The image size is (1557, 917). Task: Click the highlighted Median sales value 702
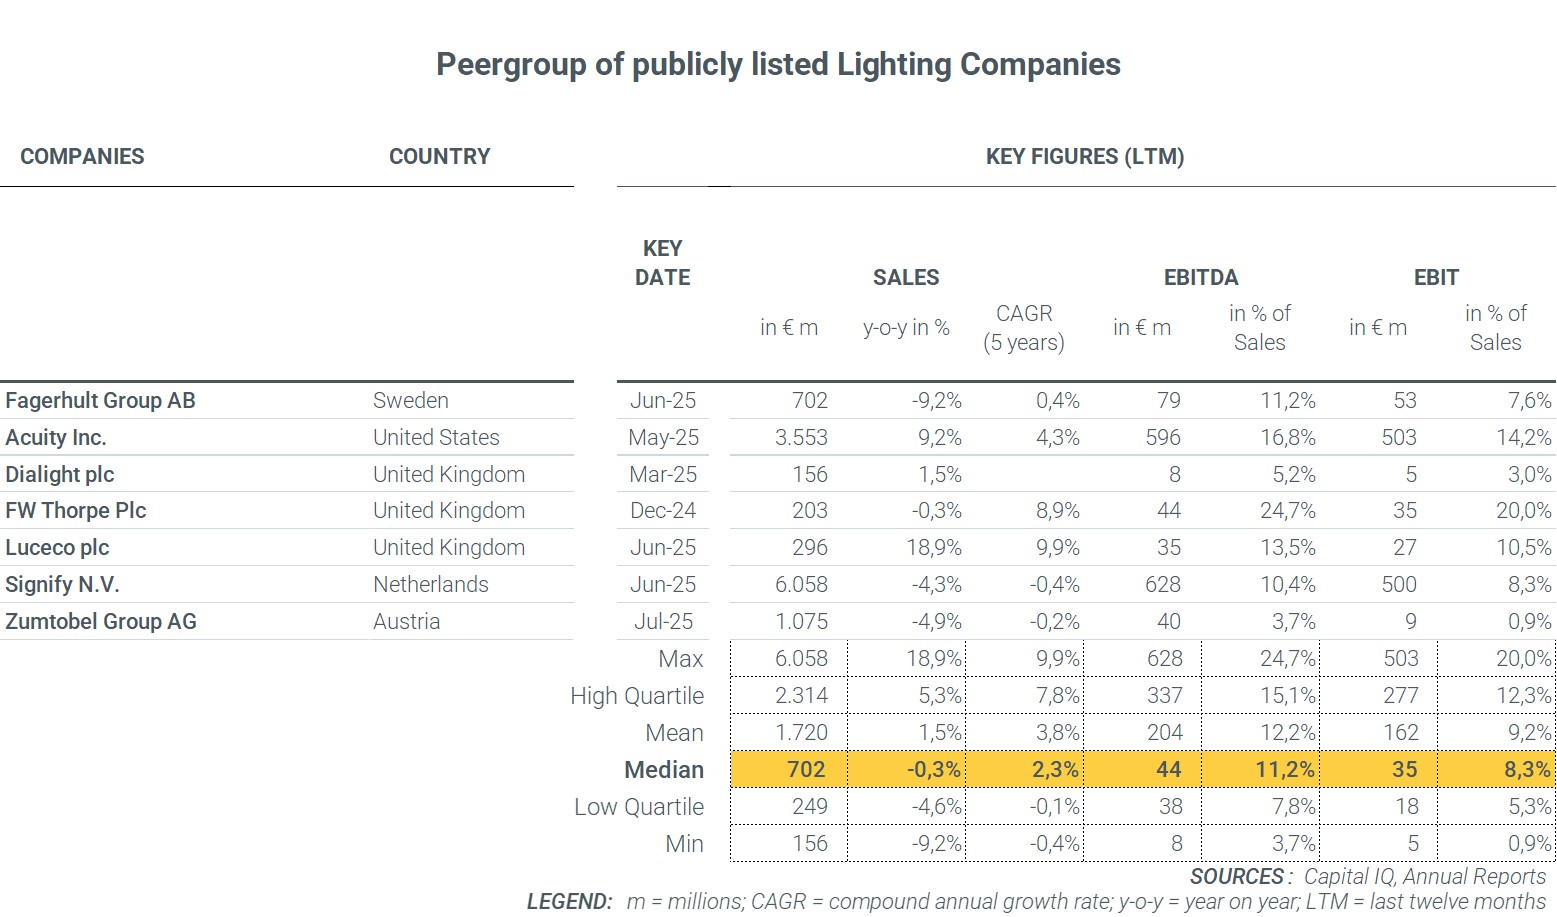pyautogui.click(x=805, y=770)
